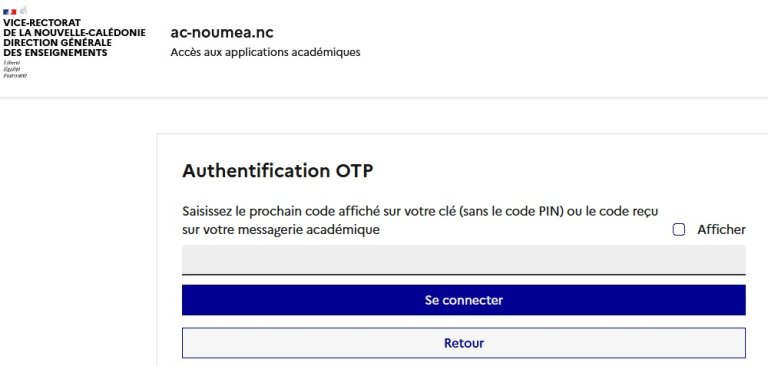Open the ac-noumea.nc site title

(x=222, y=33)
